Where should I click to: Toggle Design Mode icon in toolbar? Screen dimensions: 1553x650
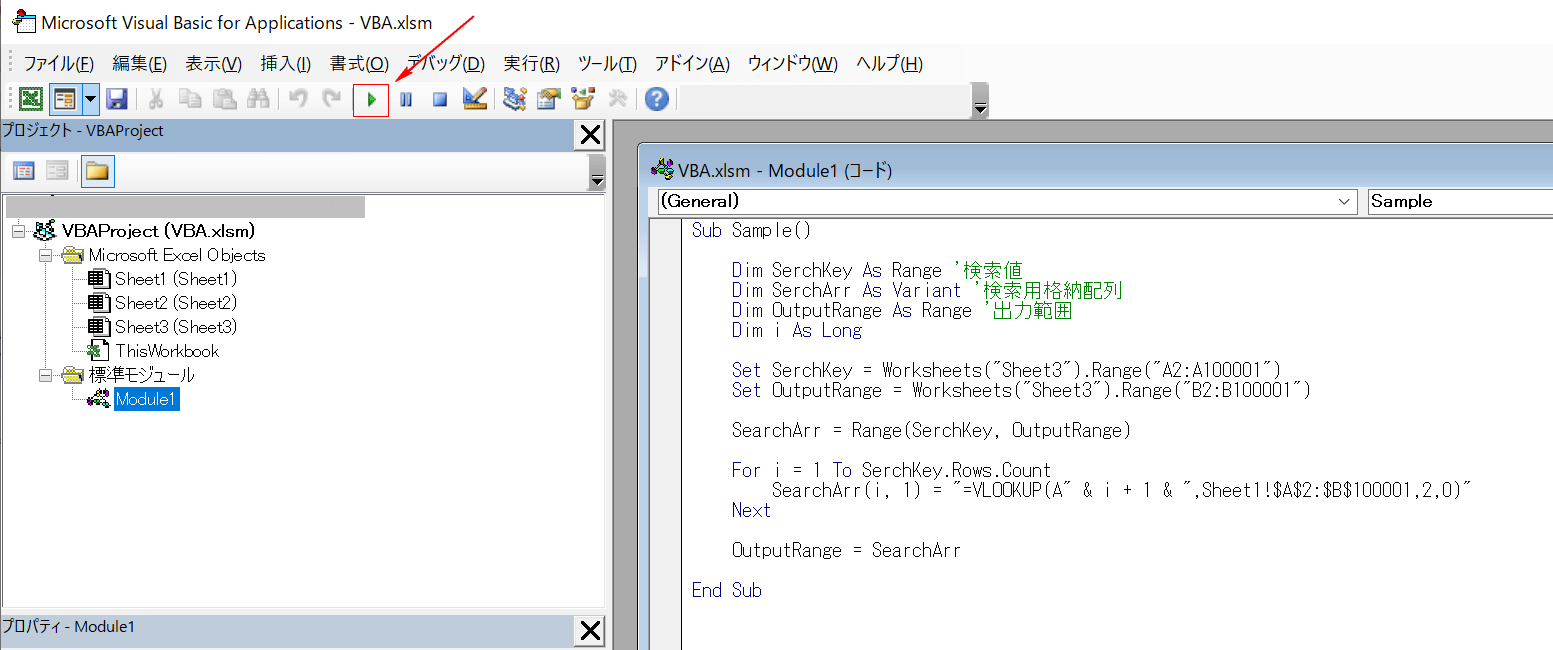click(x=475, y=99)
